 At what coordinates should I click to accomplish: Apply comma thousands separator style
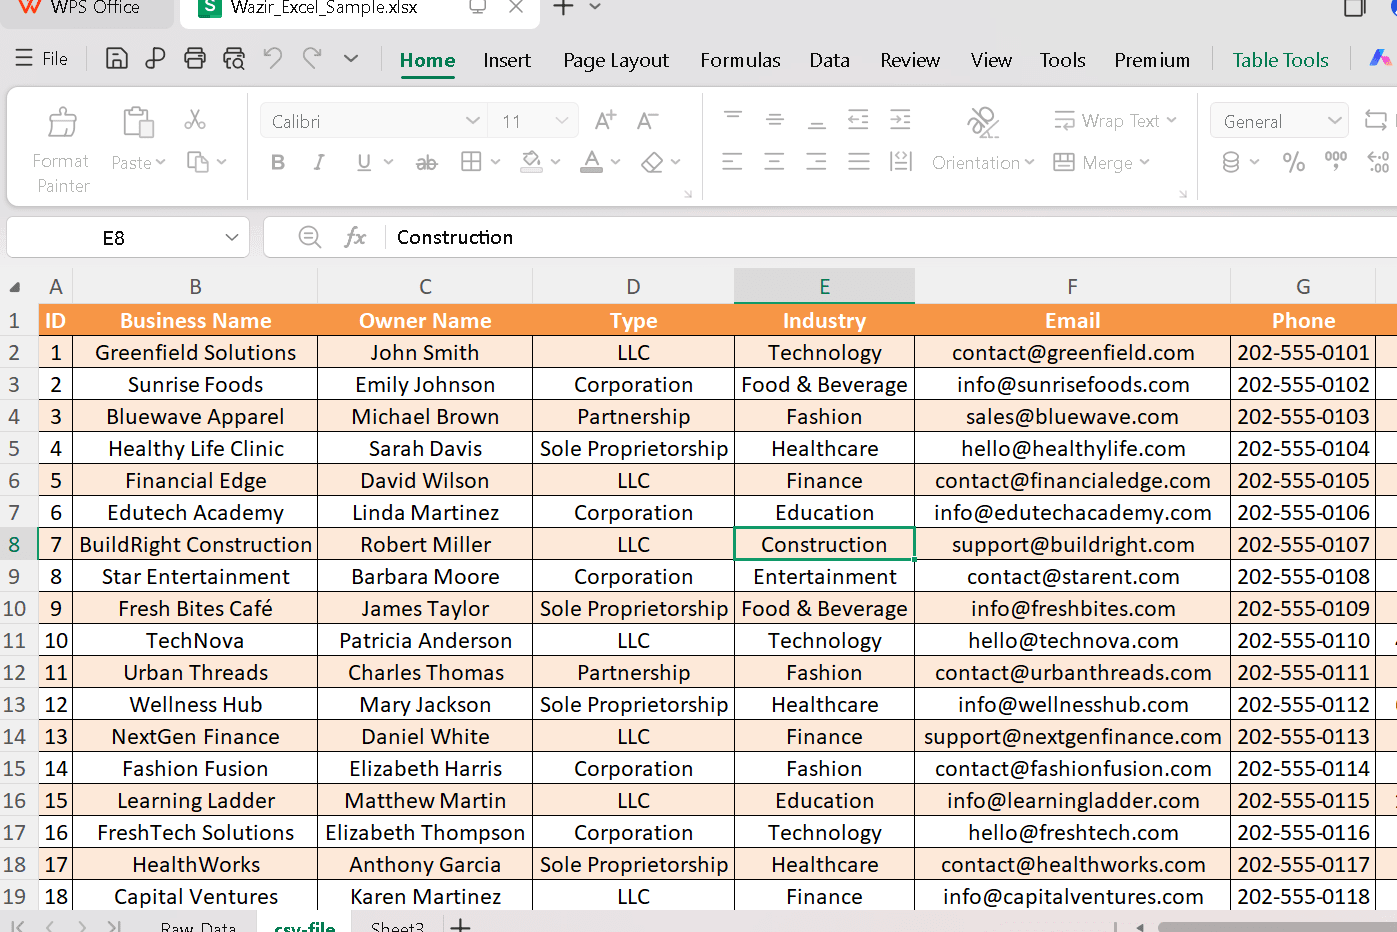1336,160
